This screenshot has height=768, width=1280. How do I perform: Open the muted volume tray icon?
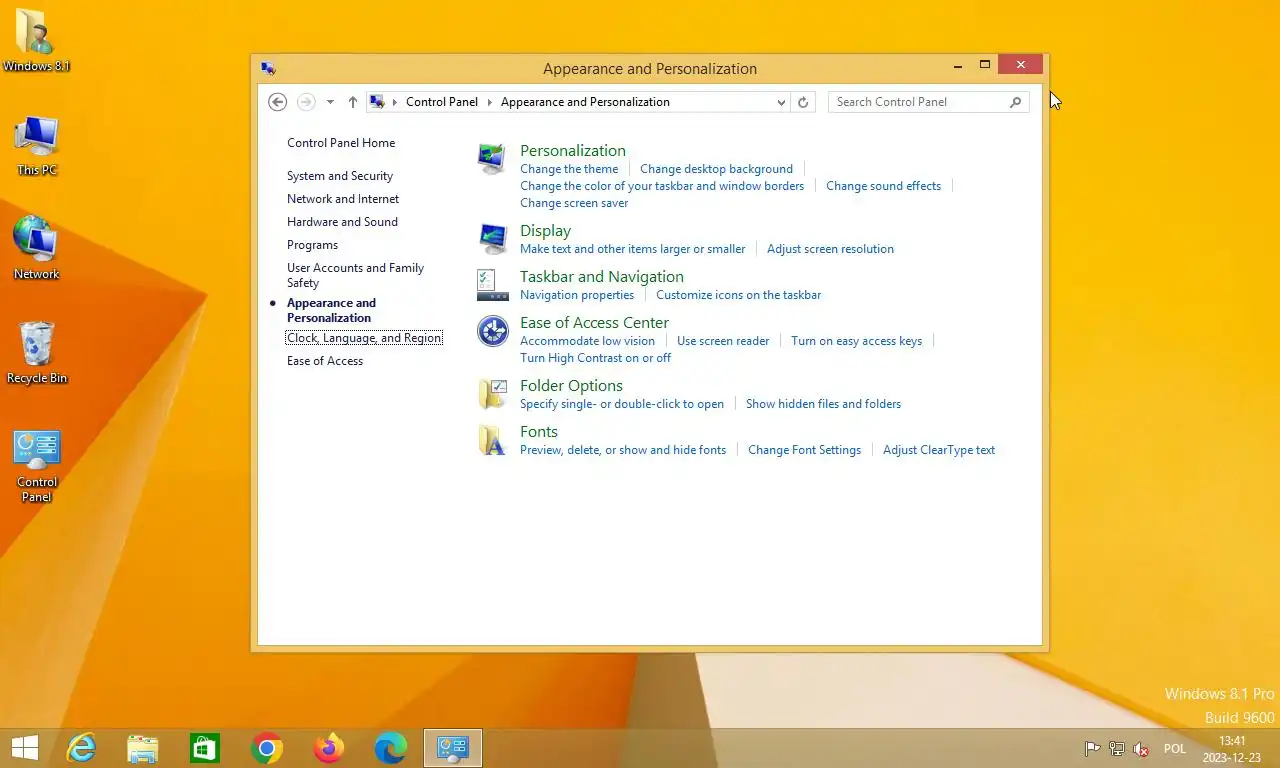coord(1141,749)
